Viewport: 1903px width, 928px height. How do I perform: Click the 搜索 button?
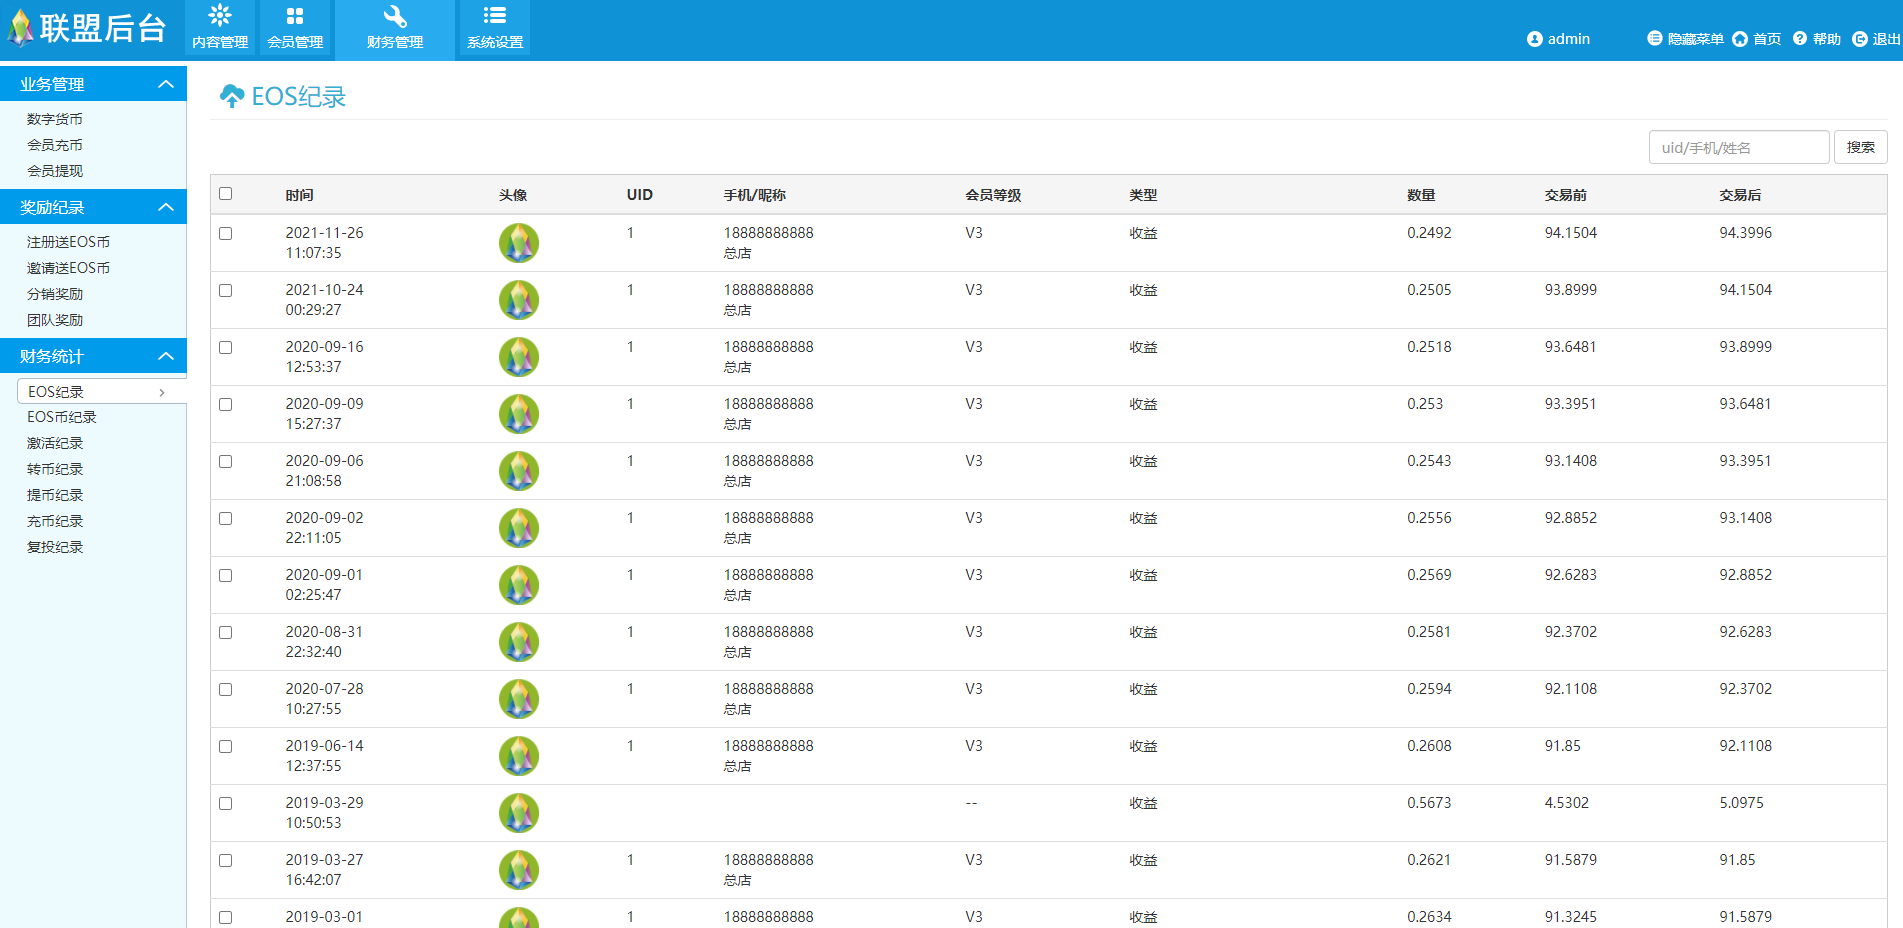click(x=1861, y=147)
